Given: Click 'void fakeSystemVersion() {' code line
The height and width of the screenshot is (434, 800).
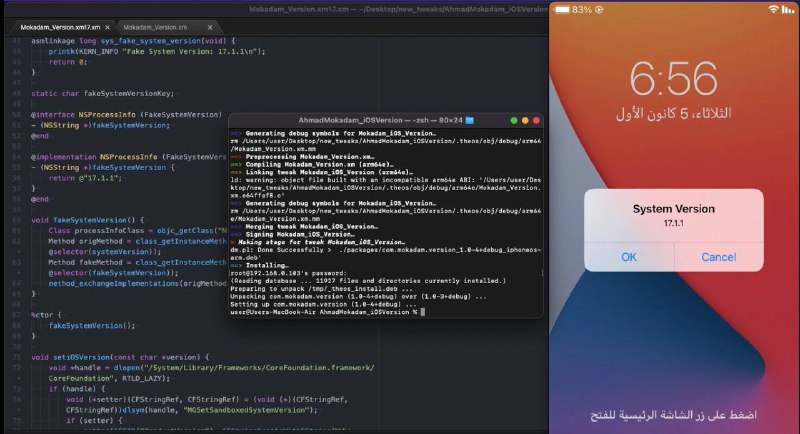Looking at the screenshot, I should 88,220.
